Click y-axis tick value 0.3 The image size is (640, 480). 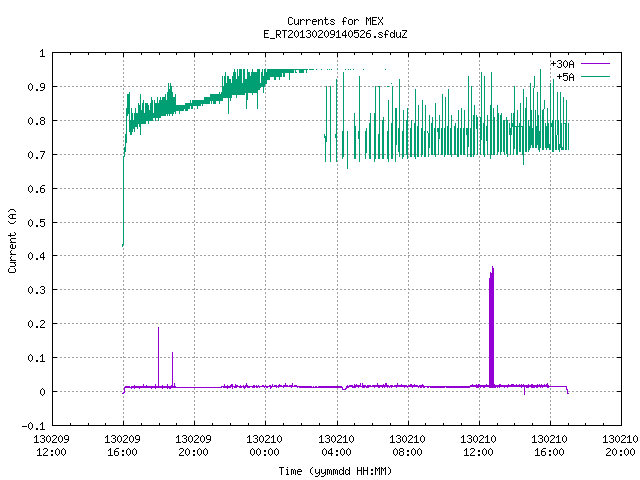pyautogui.click(x=36, y=290)
